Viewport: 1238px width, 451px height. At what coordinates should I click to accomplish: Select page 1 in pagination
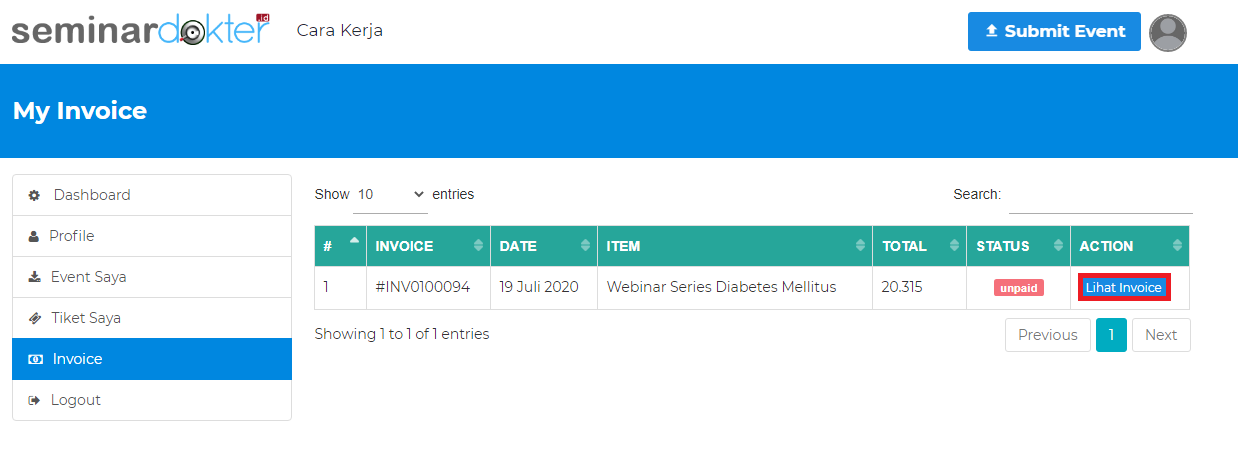1111,335
